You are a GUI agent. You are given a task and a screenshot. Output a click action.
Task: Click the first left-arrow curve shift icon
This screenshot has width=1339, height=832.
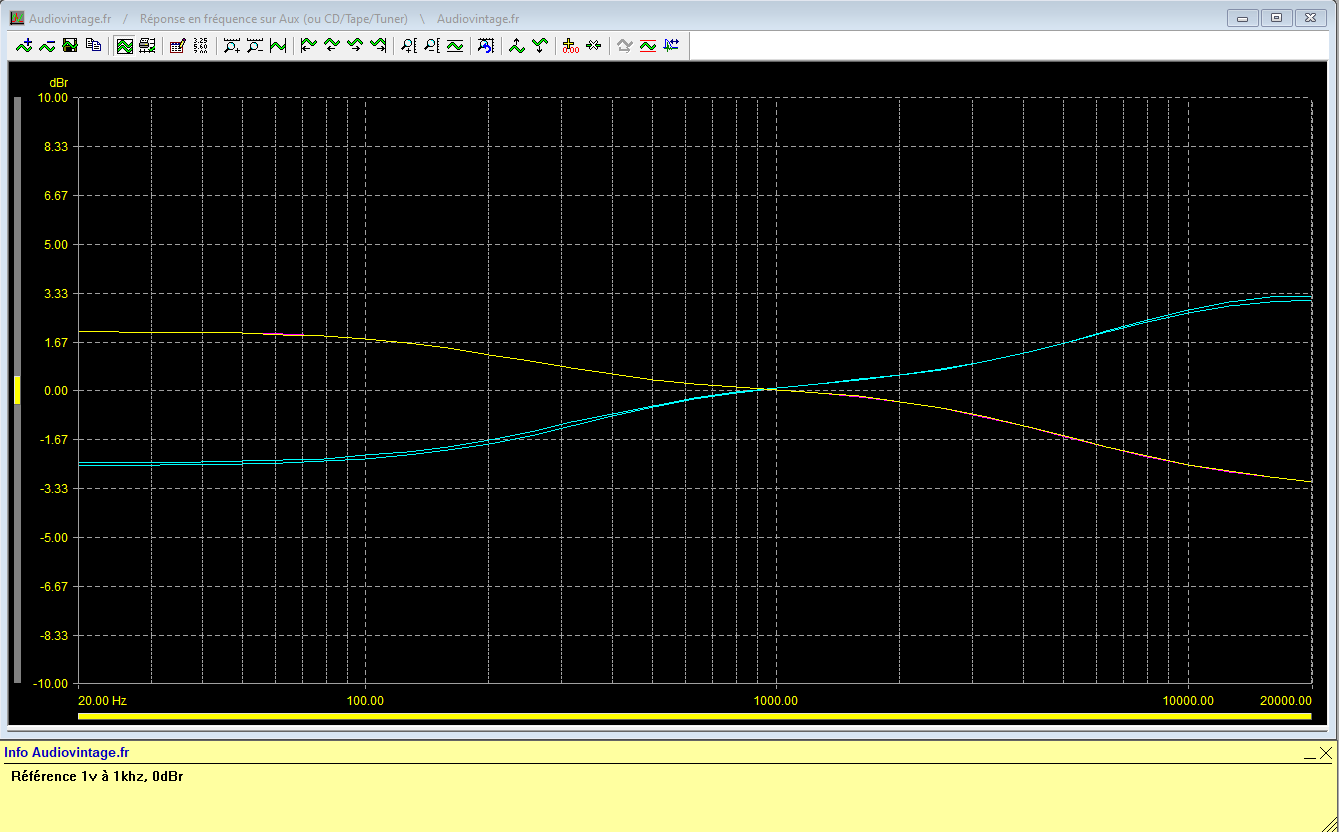click(x=309, y=45)
